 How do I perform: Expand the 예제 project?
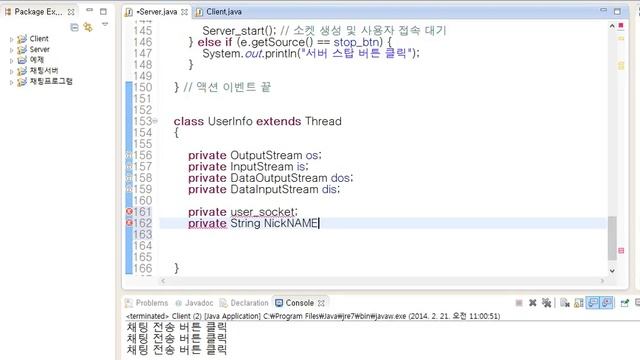11,61
